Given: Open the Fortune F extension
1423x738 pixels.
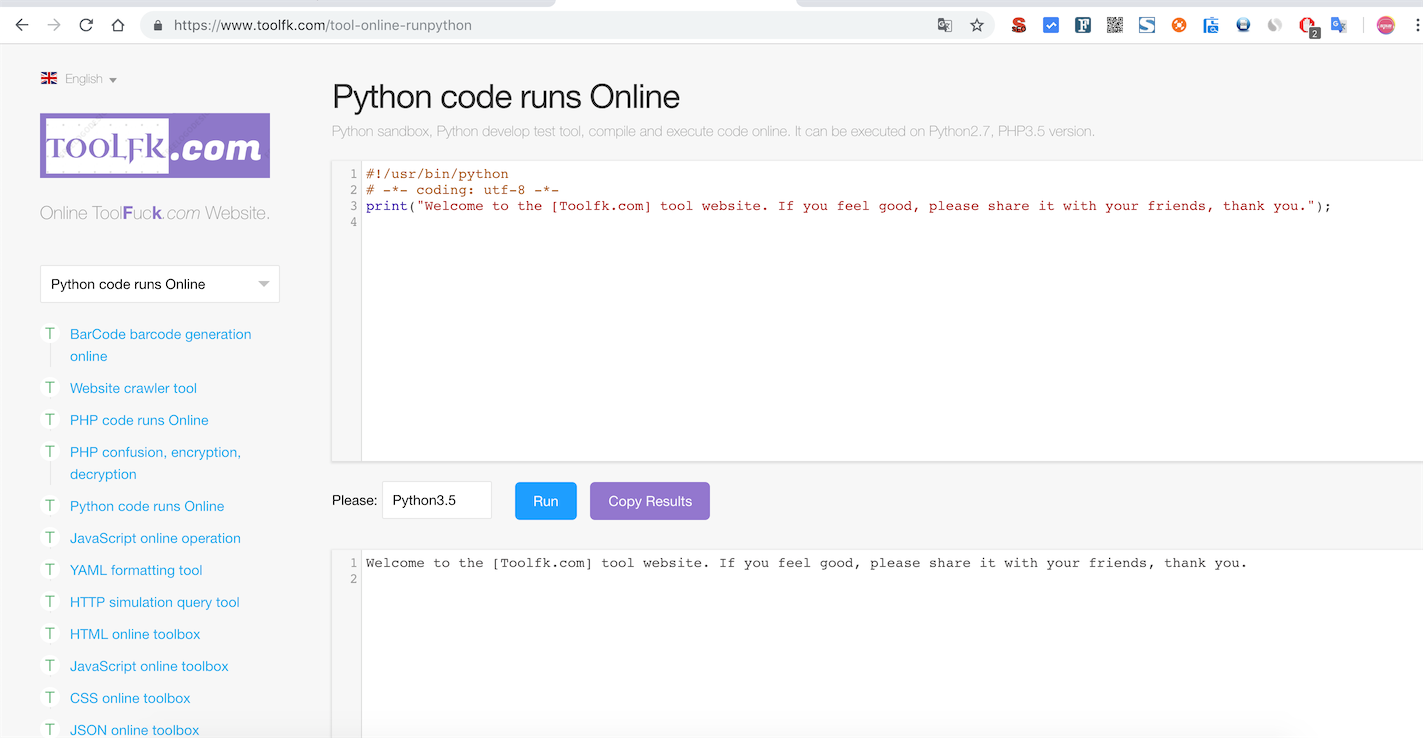Looking at the screenshot, I should point(1083,25).
